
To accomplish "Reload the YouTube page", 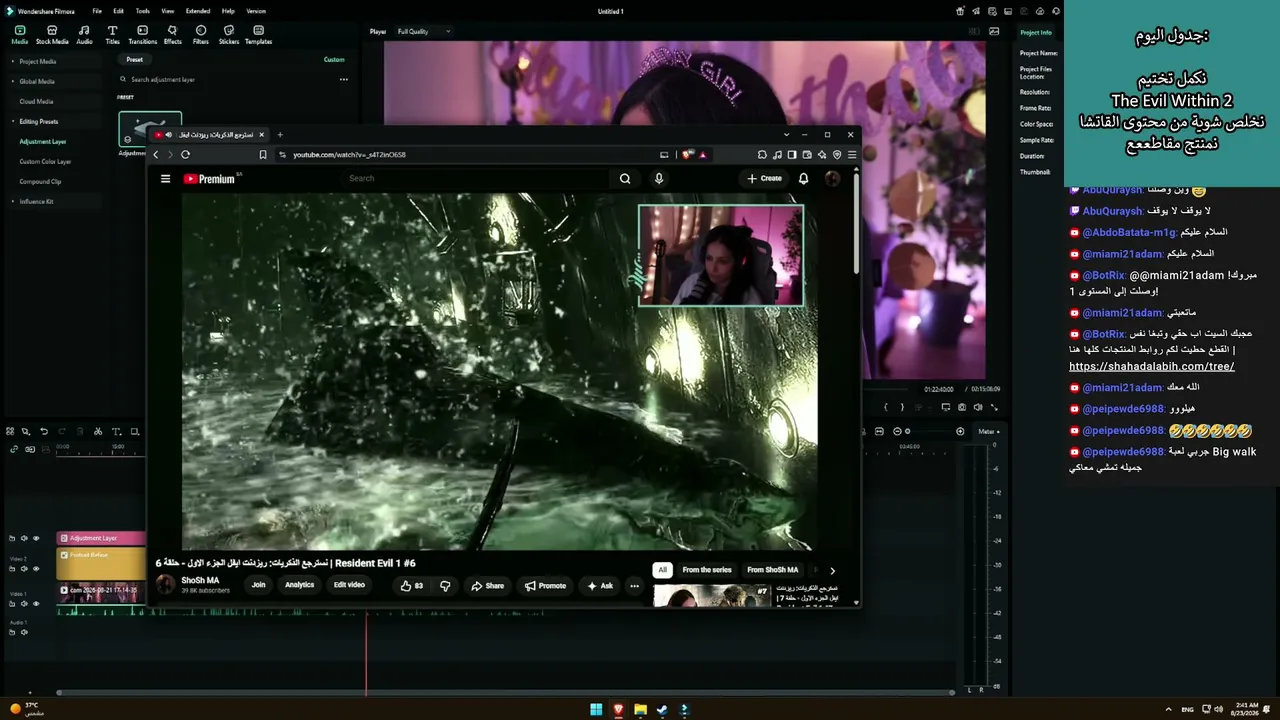I will [x=185, y=155].
